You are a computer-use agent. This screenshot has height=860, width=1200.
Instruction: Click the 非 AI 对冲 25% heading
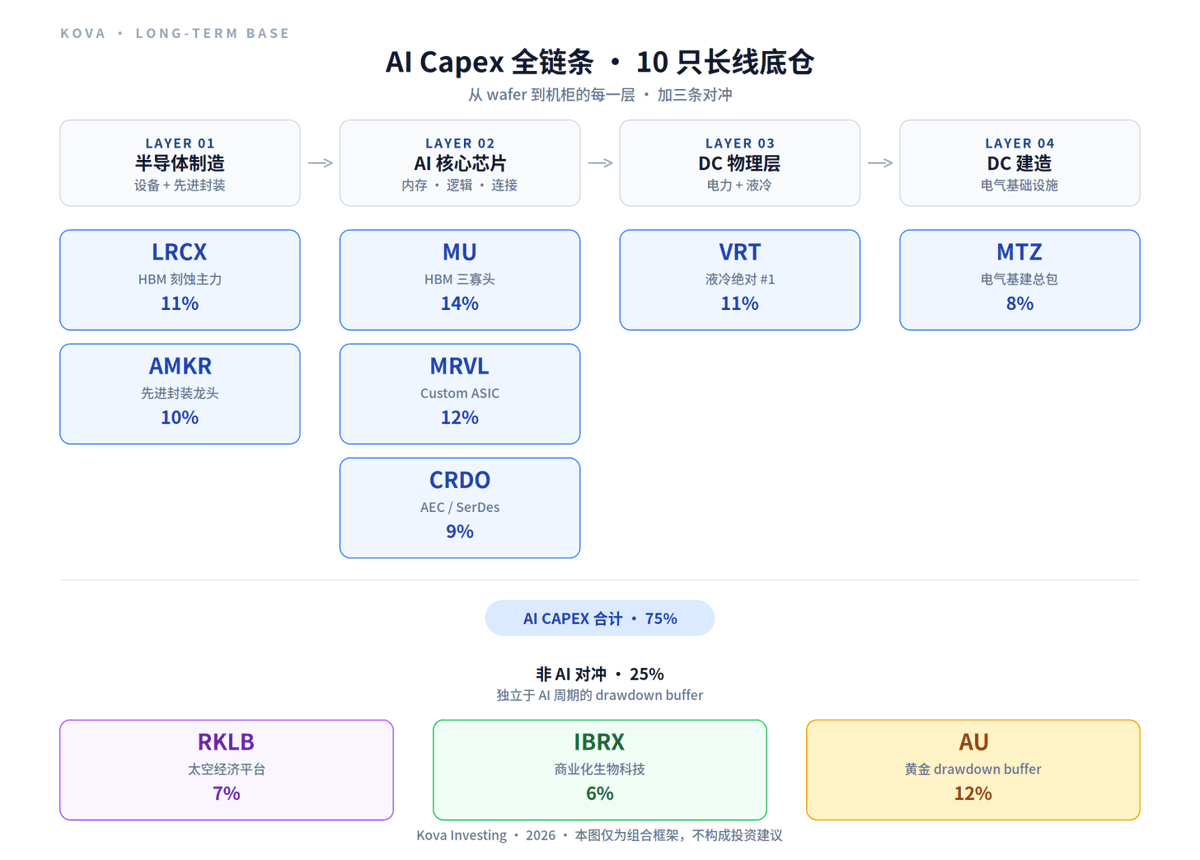[600, 674]
